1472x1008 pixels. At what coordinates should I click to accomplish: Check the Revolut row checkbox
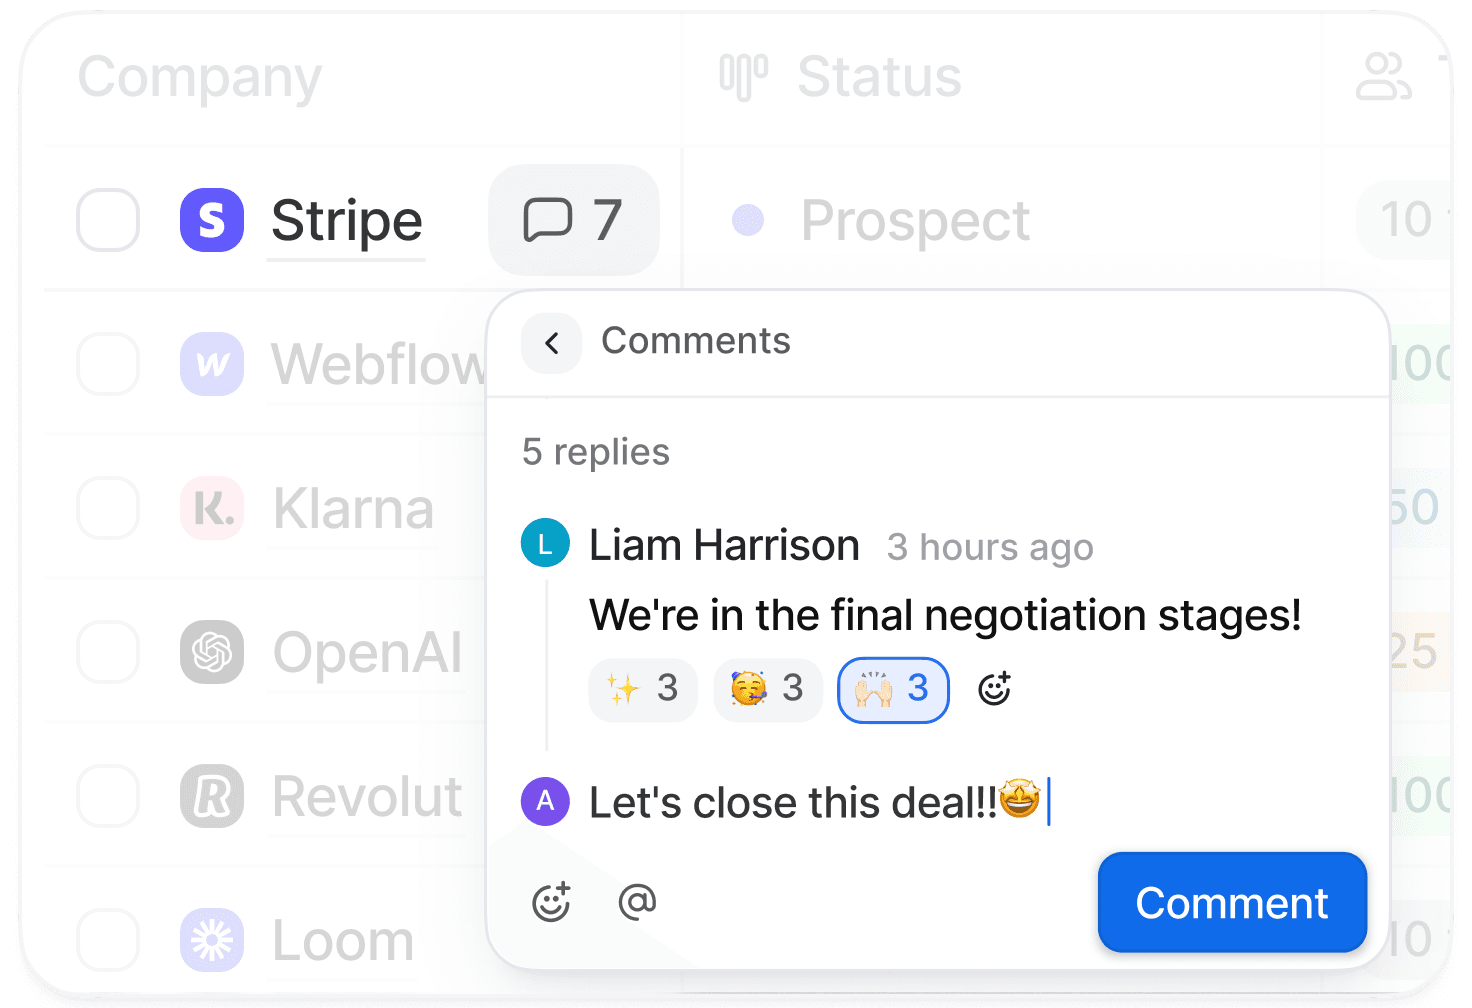pos(108,796)
